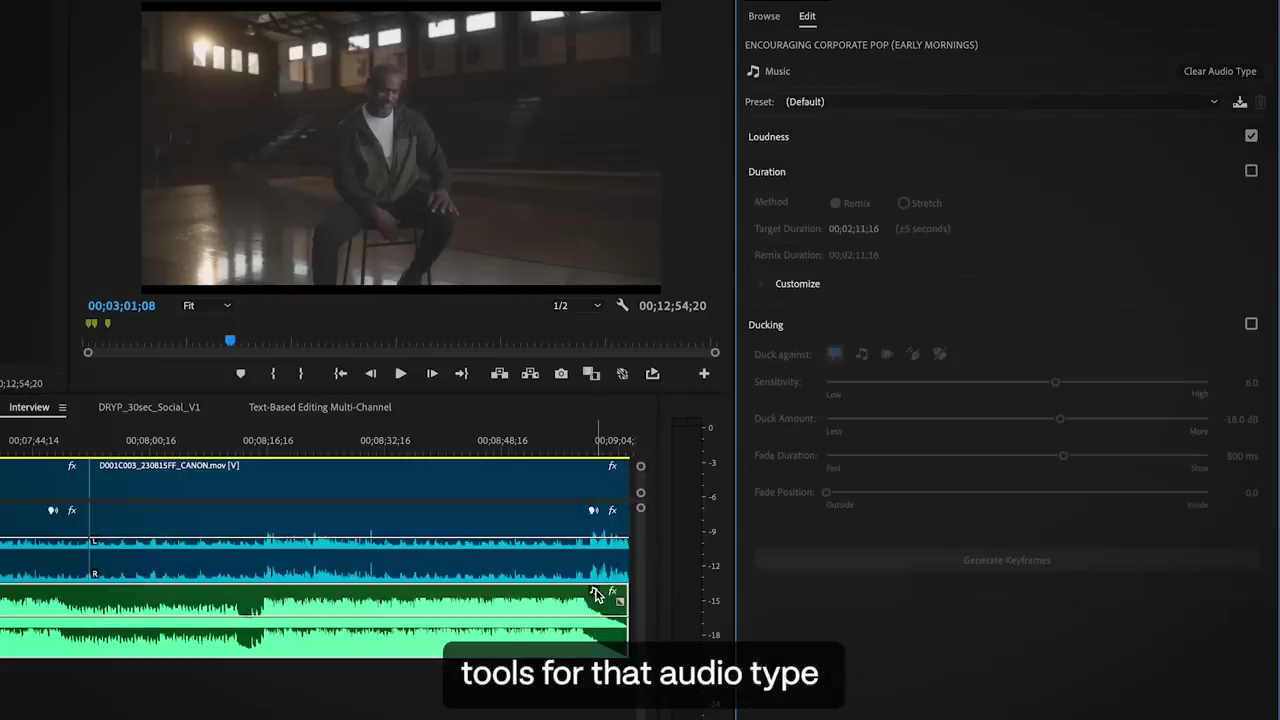Click the Music audio type icon
Viewport: 1280px width, 720px height.
click(753, 71)
